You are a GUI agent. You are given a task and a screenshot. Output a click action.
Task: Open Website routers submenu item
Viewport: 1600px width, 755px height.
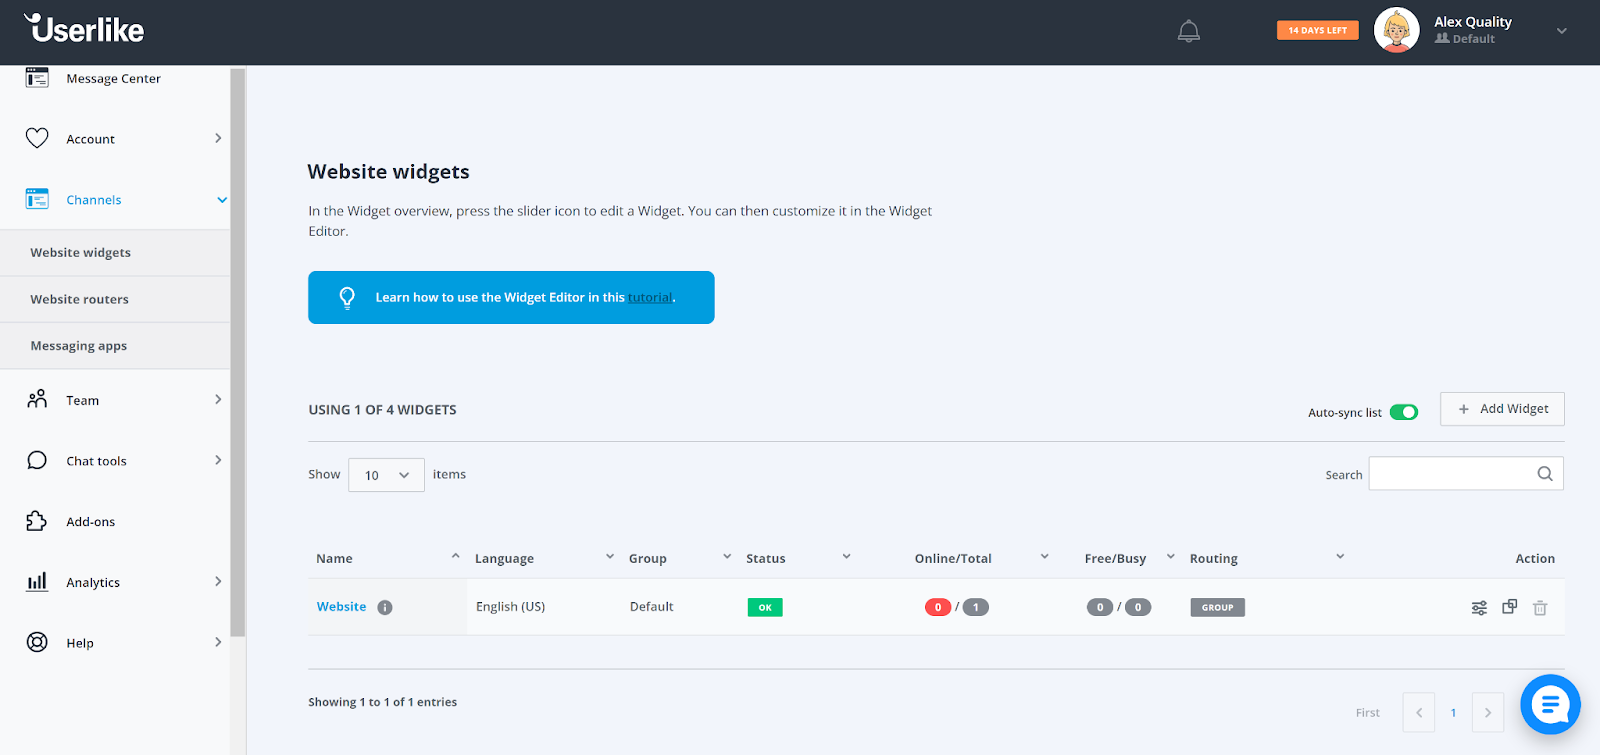(x=80, y=299)
